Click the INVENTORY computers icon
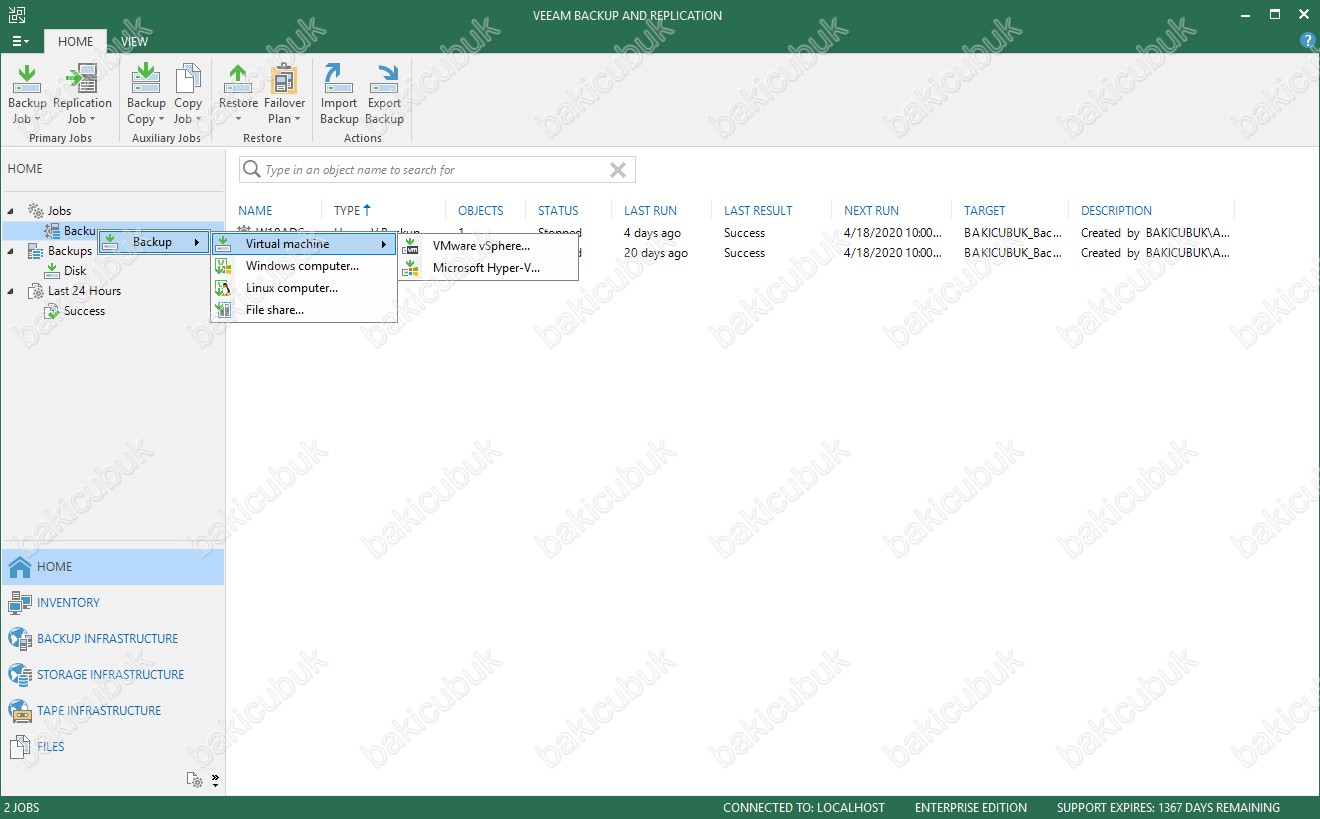The width and height of the screenshot is (1320, 819). (x=19, y=603)
